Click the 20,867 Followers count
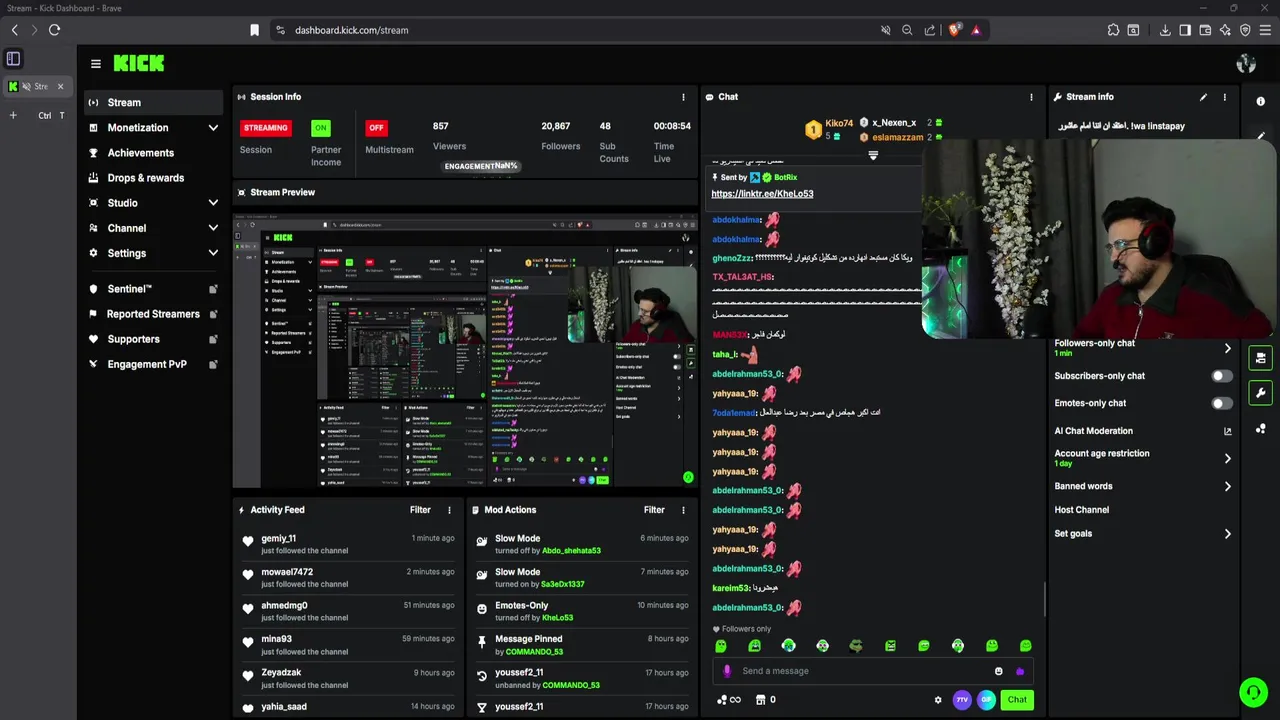The image size is (1280, 720). click(556, 126)
